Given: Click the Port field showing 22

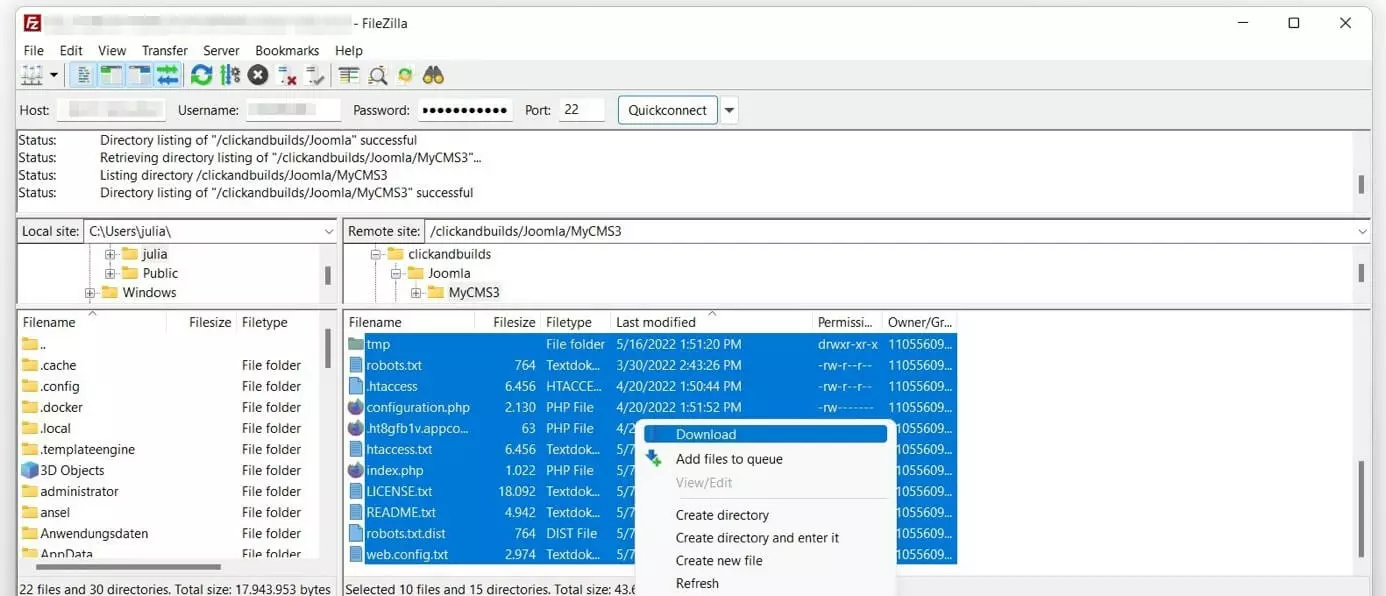Looking at the screenshot, I should pos(582,110).
